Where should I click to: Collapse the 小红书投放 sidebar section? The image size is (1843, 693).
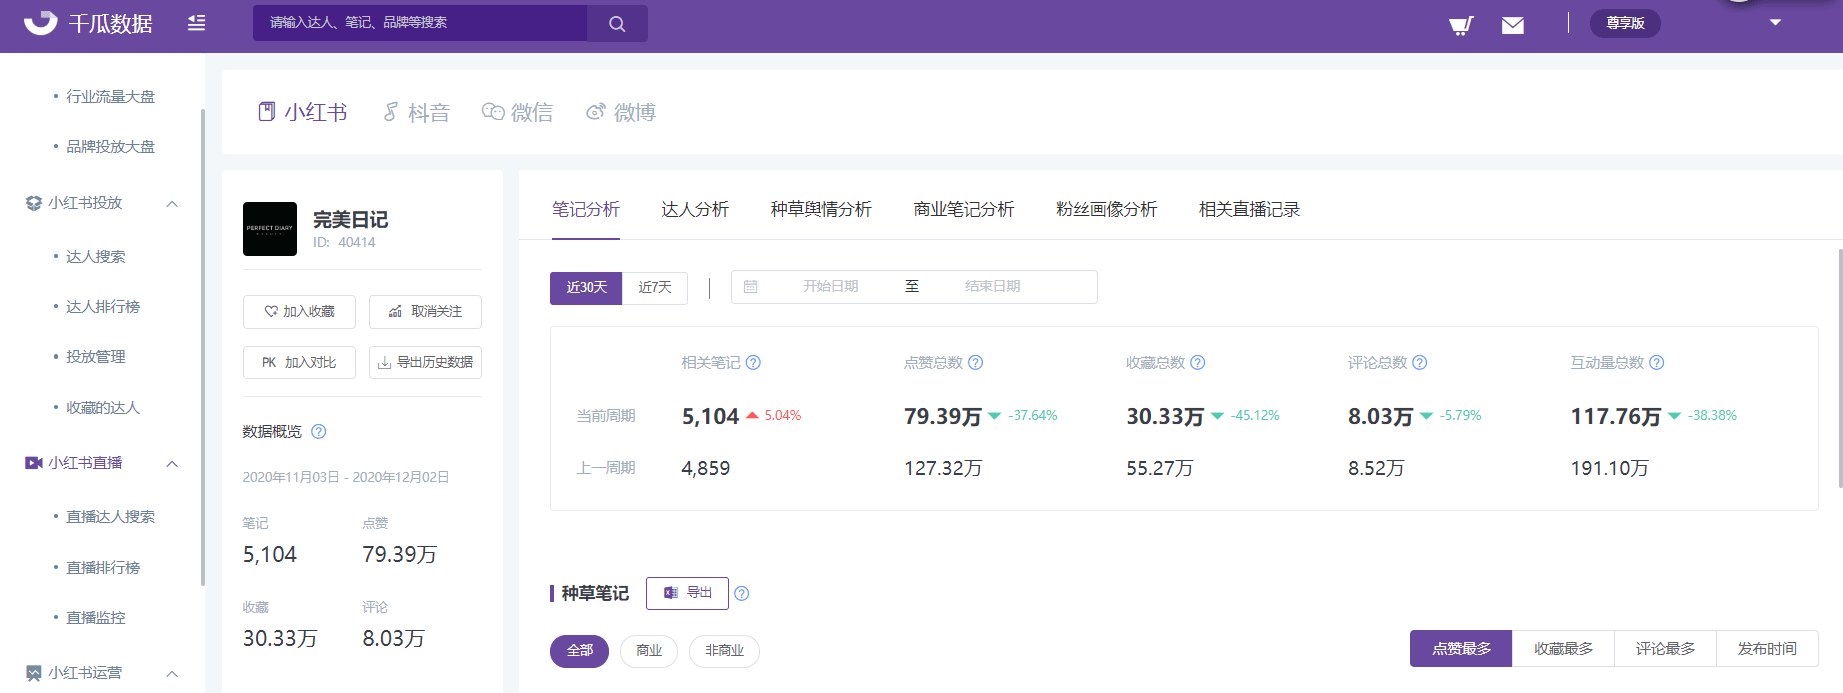pos(172,204)
